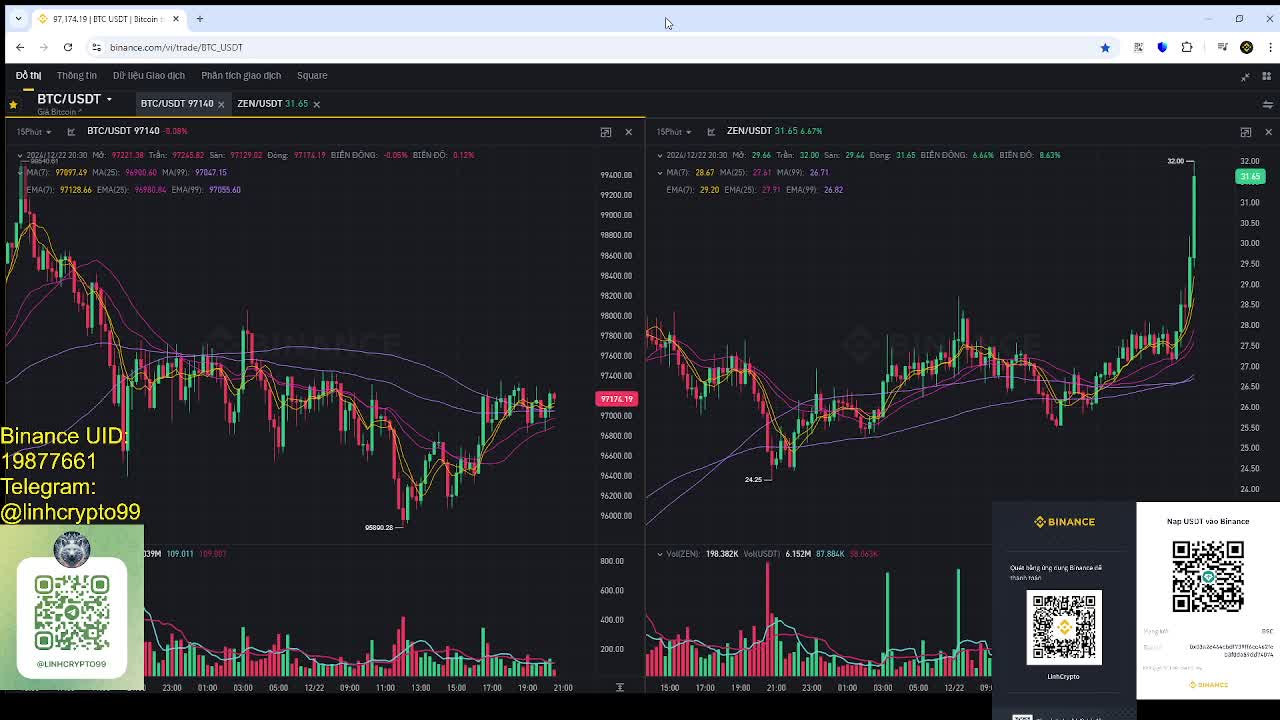Viewport: 1280px width, 720px height.
Task: Click exit fullscreen arrows icon
Action: click(x=1245, y=76)
